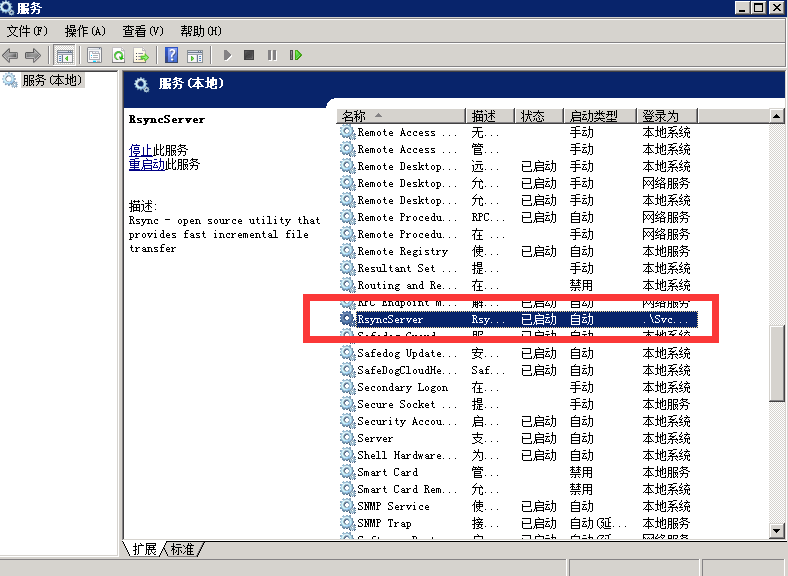Screen dimensions: 788x576
Task: Click the Stop Service square icon
Action: (x=249, y=55)
